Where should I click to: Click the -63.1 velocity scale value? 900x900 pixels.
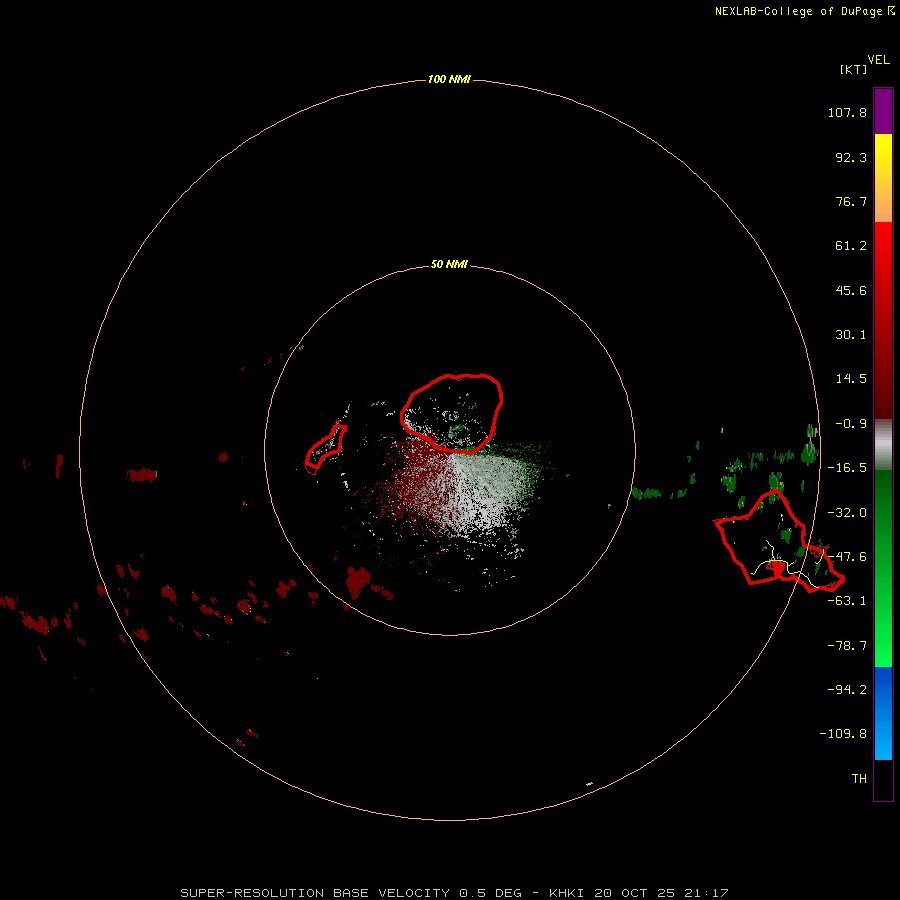click(847, 601)
